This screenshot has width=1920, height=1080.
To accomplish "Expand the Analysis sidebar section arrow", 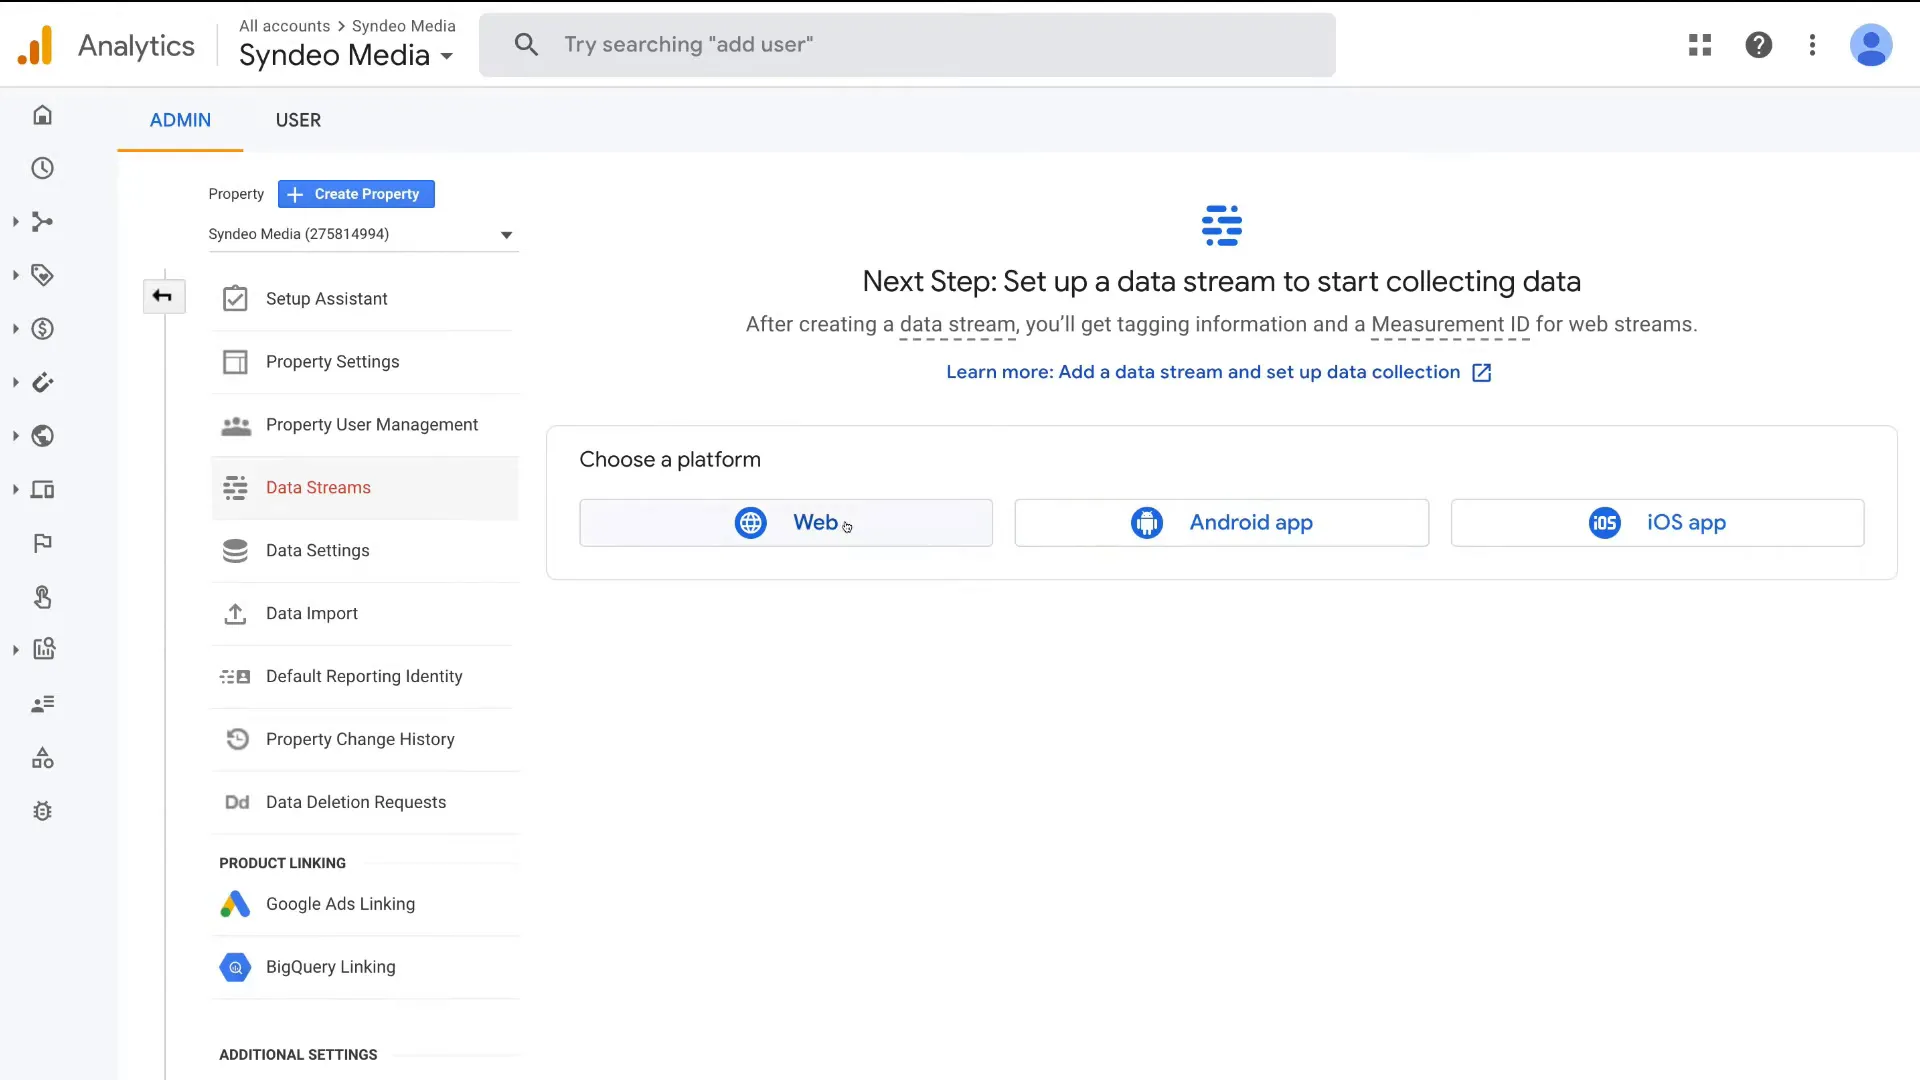I will coord(15,650).
